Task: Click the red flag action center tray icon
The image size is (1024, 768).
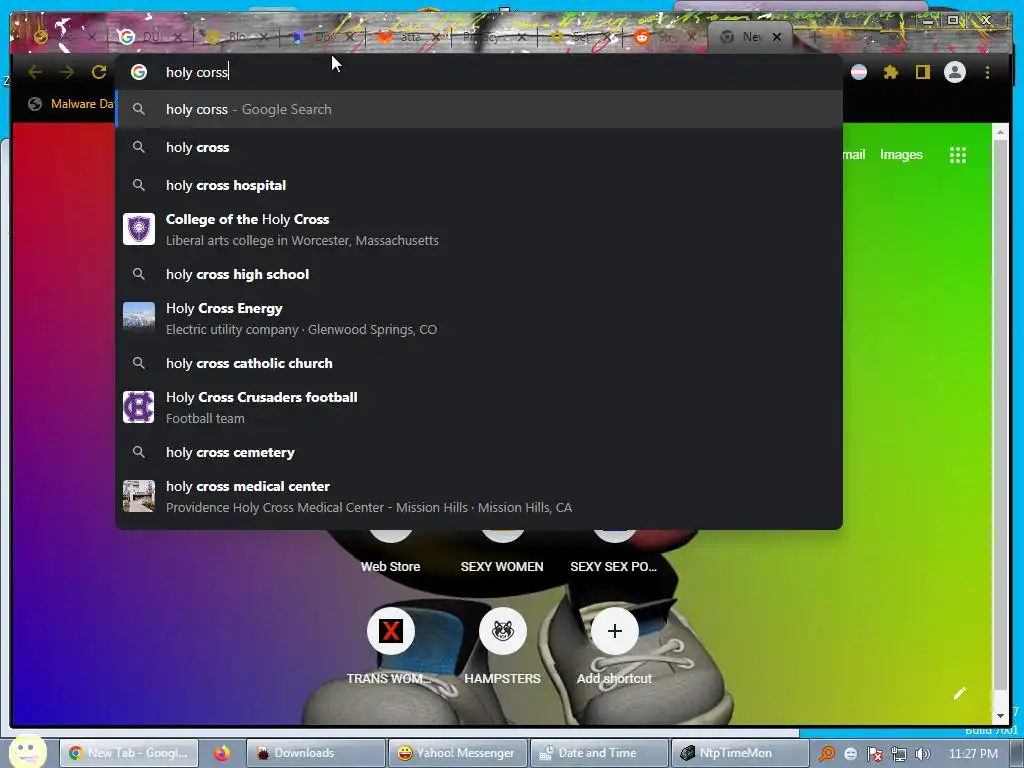Action: [875, 754]
